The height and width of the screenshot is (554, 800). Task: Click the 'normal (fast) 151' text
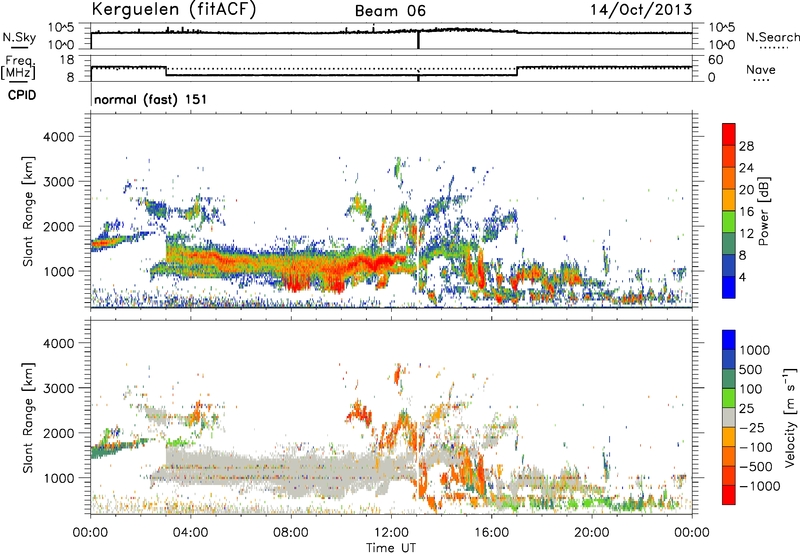tap(151, 99)
